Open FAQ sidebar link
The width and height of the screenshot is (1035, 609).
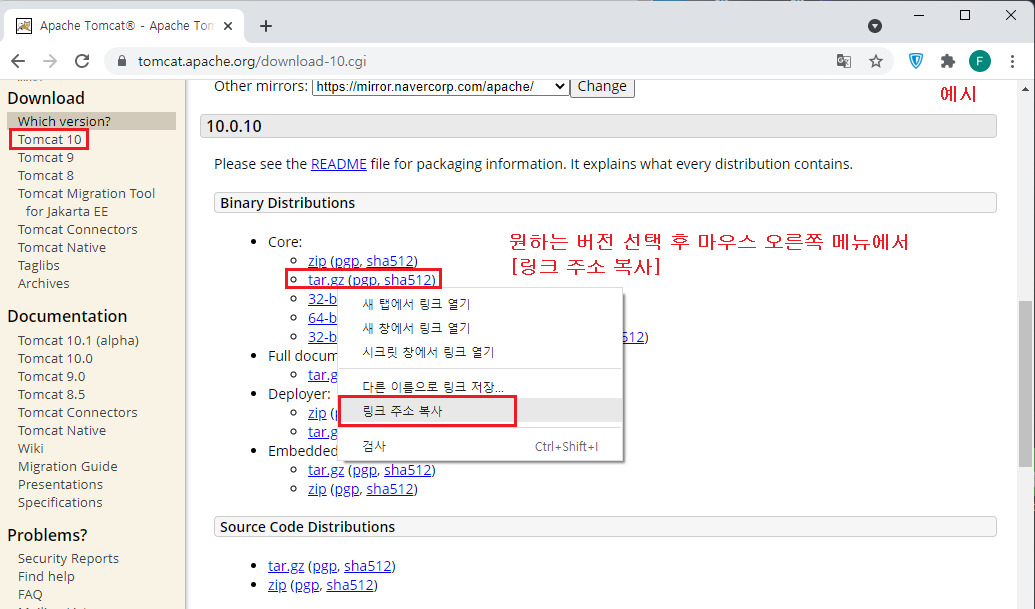[30, 594]
